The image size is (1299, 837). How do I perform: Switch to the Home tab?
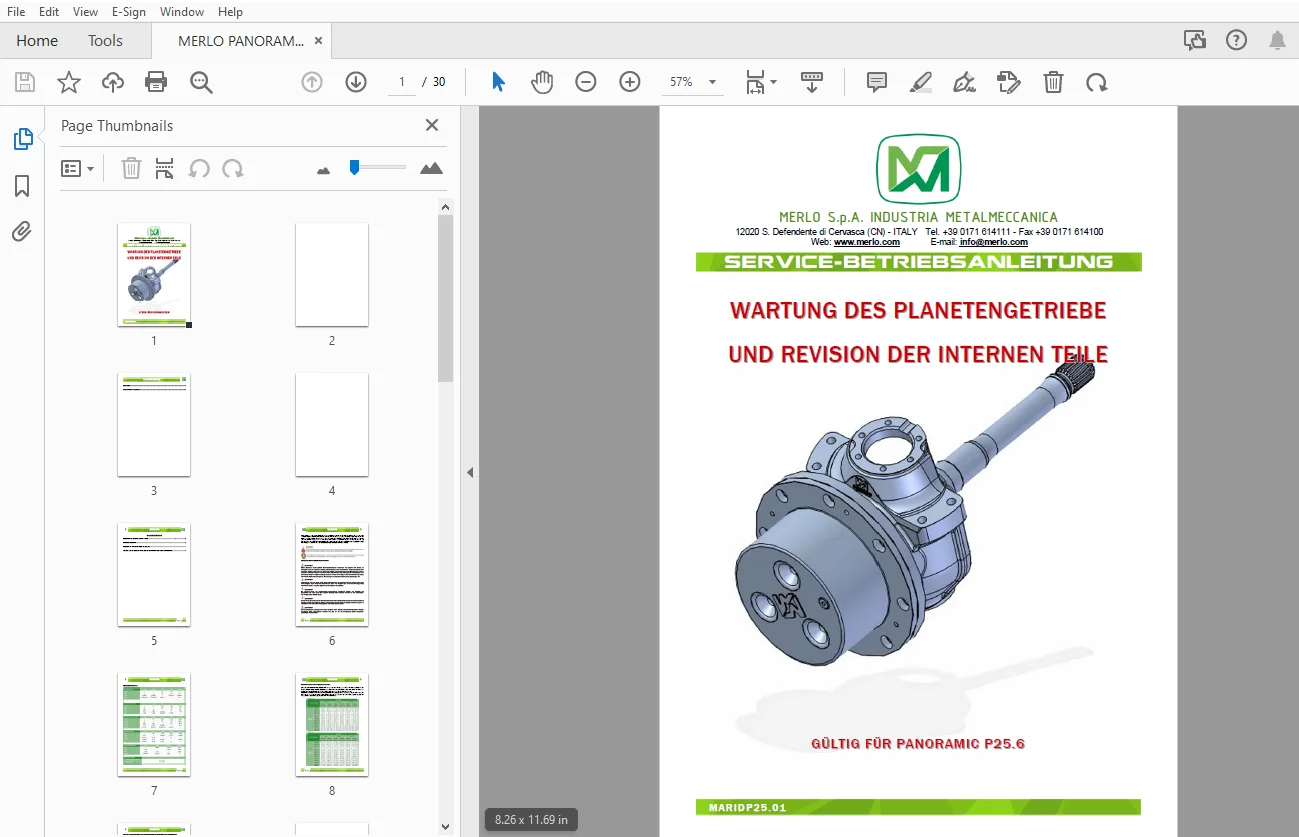click(x=37, y=41)
